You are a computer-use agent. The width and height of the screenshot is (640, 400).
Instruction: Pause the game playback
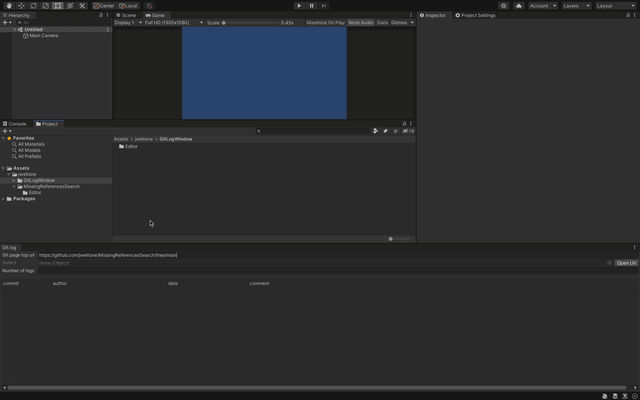tap(311, 6)
